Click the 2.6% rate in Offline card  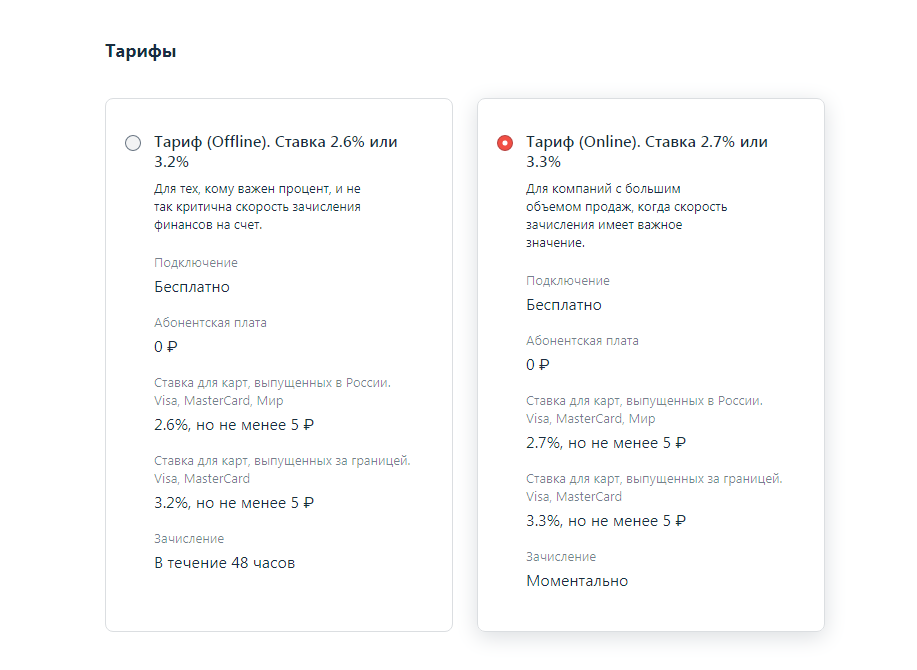pyautogui.click(x=234, y=425)
